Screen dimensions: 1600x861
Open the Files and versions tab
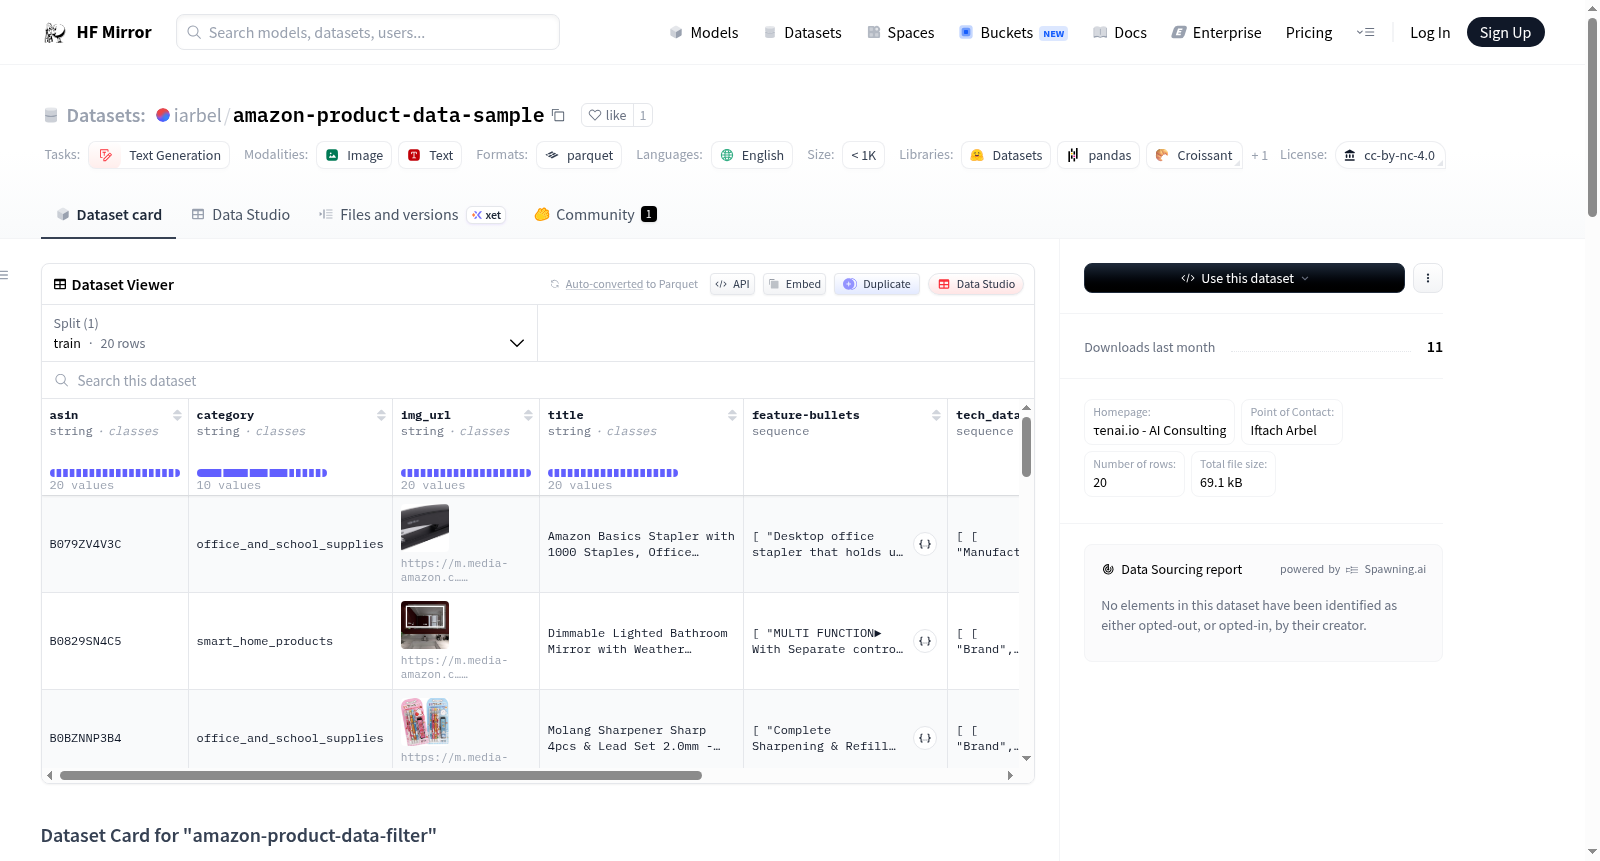(x=412, y=215)
